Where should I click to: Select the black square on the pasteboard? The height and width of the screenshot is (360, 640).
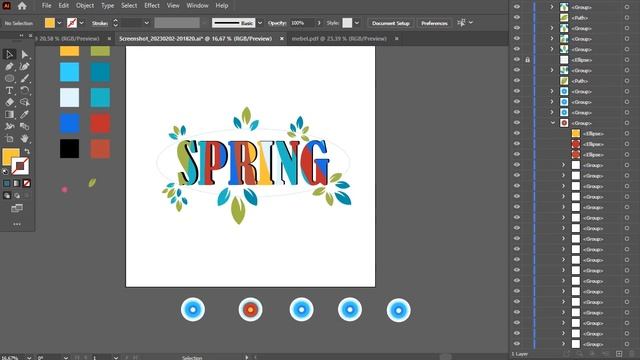(x=69, y=148)
